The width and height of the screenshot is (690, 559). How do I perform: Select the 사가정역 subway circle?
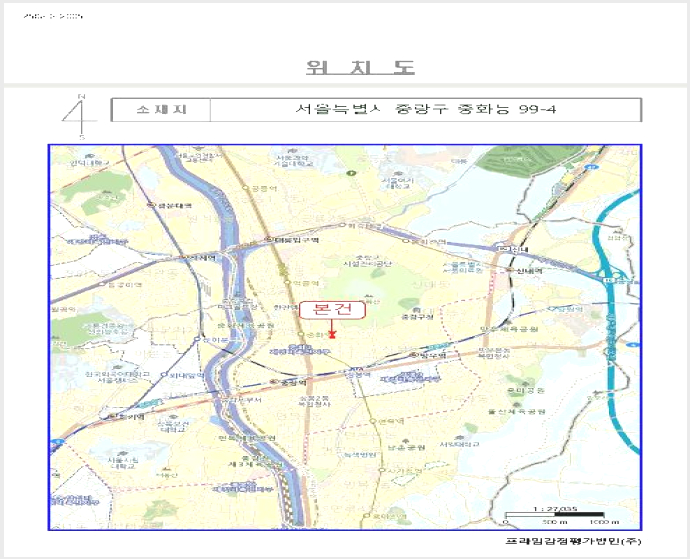pos(382,471)
